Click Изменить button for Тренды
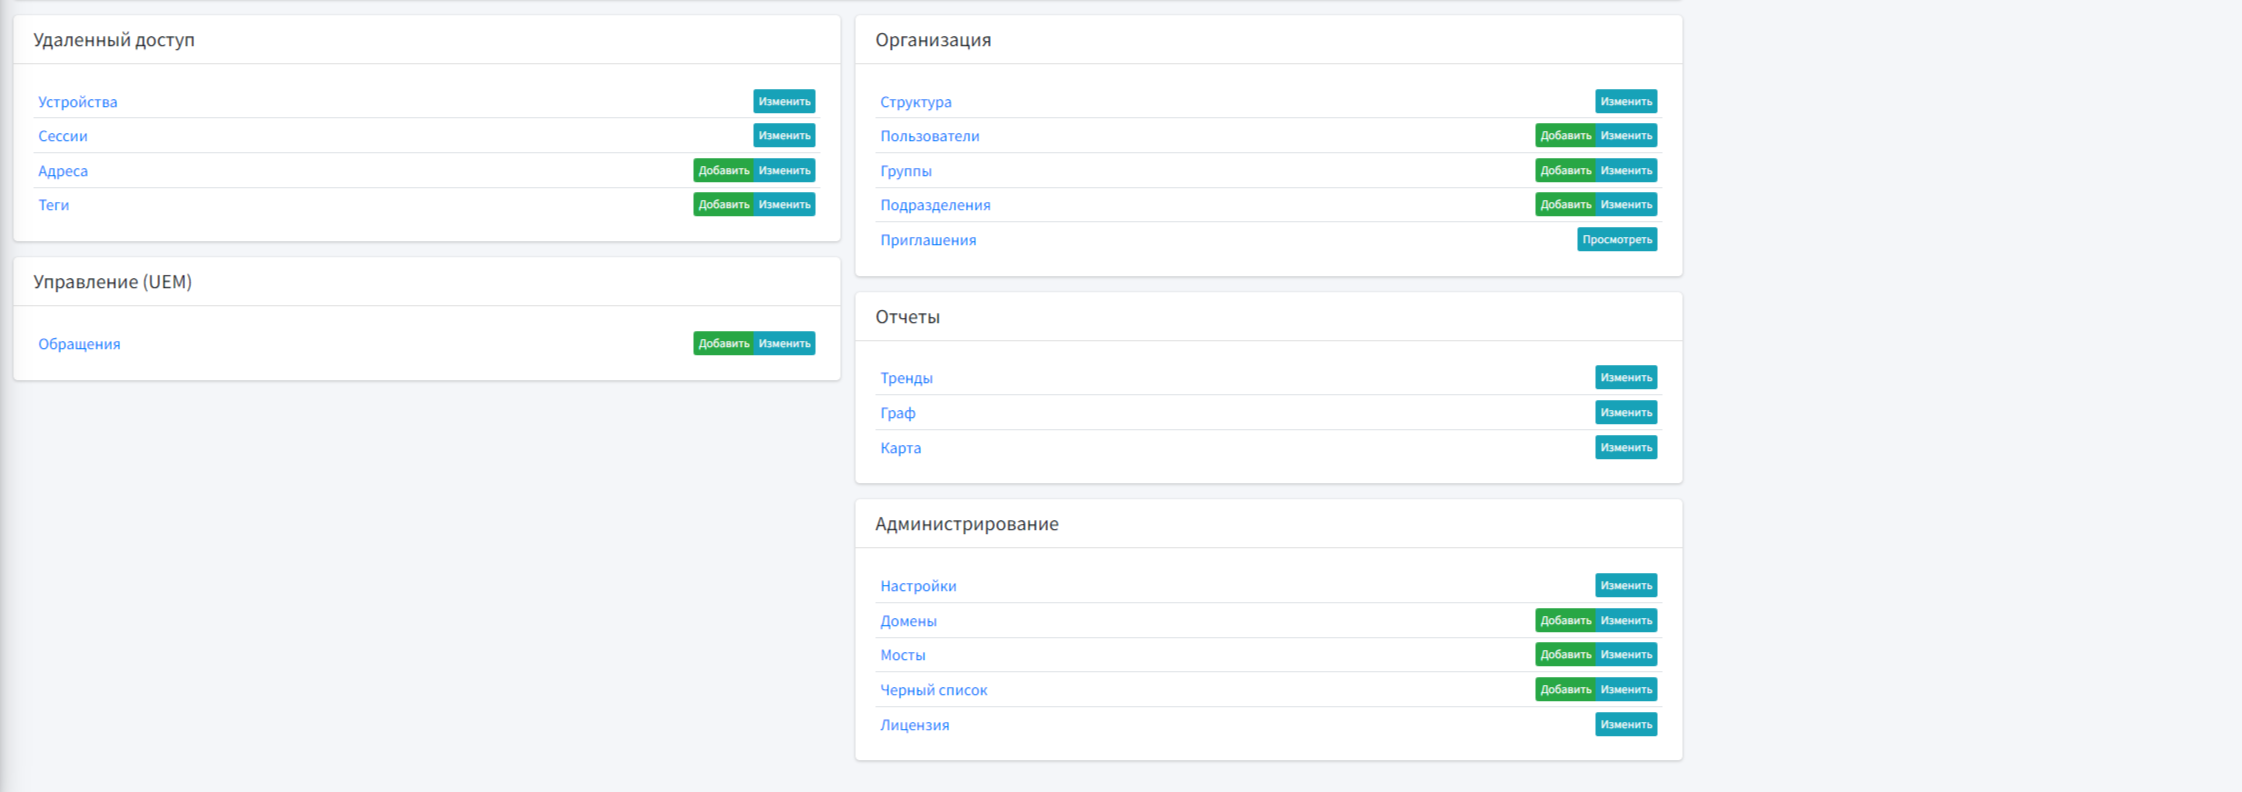The height and width of the screenshot is (792, 2242). coord(1626,377)
